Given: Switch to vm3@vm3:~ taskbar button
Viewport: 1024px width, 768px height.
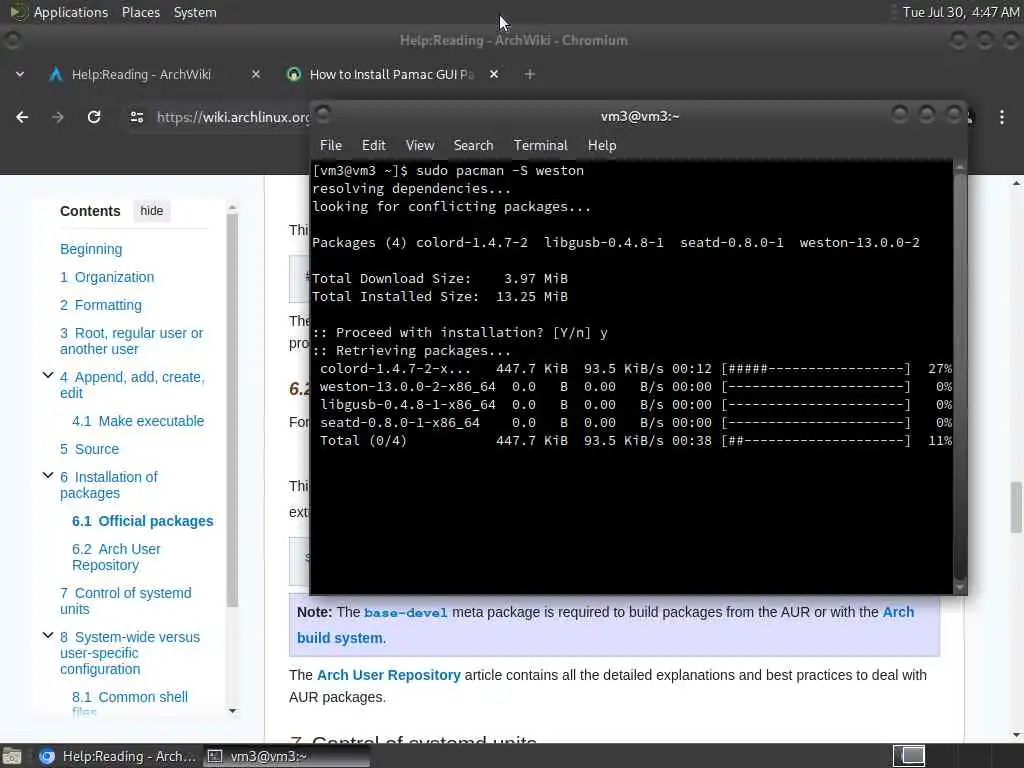Looking at the screenshot, I should [287, 756].
